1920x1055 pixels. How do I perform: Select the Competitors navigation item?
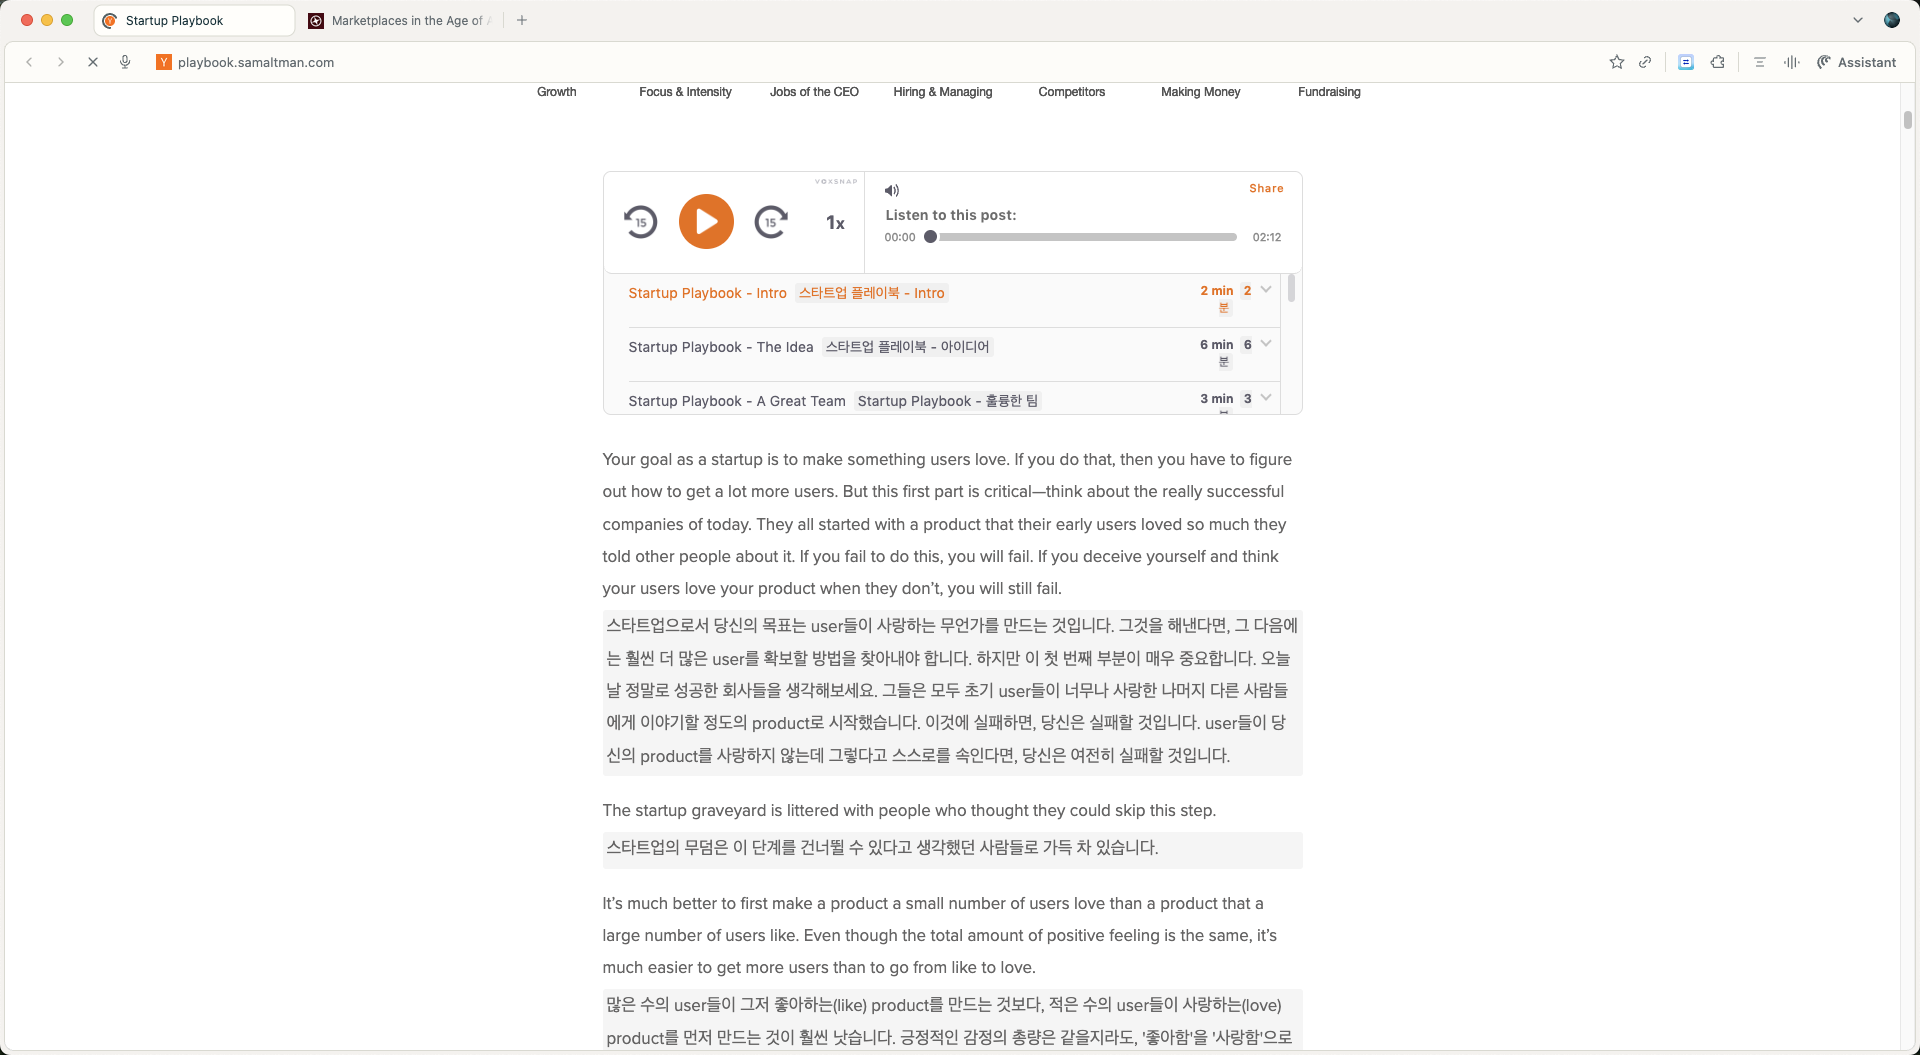1071,92
